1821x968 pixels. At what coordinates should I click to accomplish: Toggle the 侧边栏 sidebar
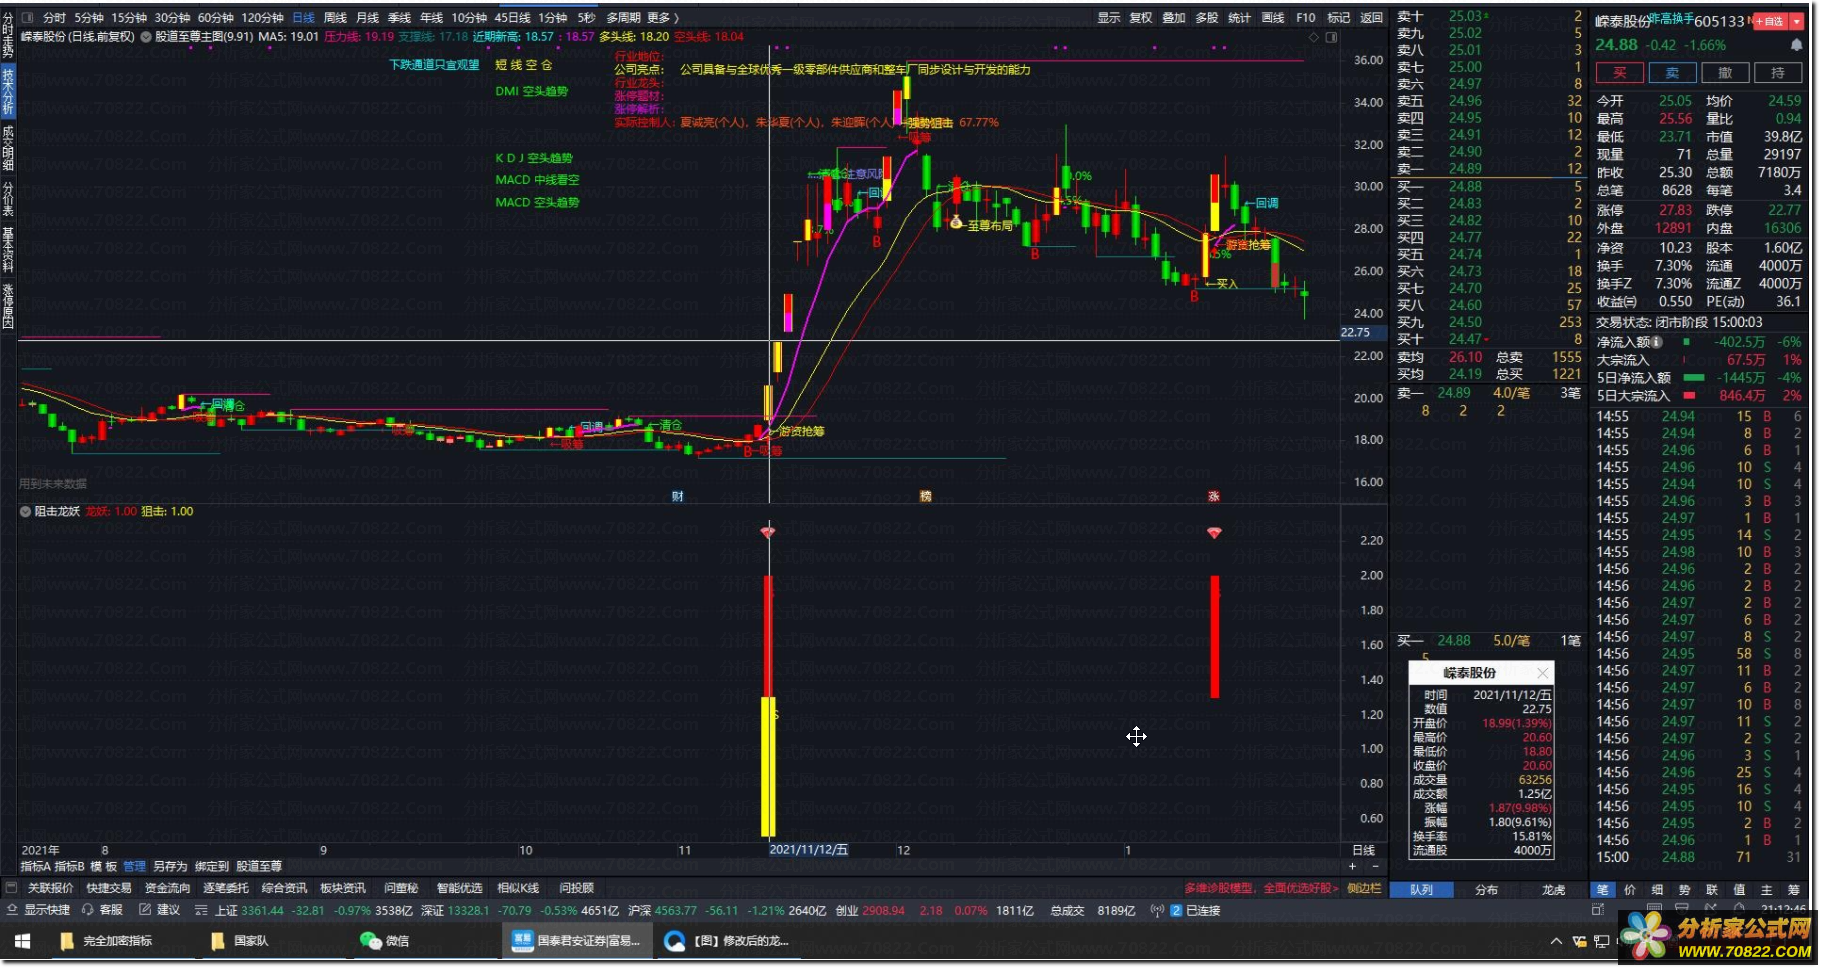[1364, 888]
